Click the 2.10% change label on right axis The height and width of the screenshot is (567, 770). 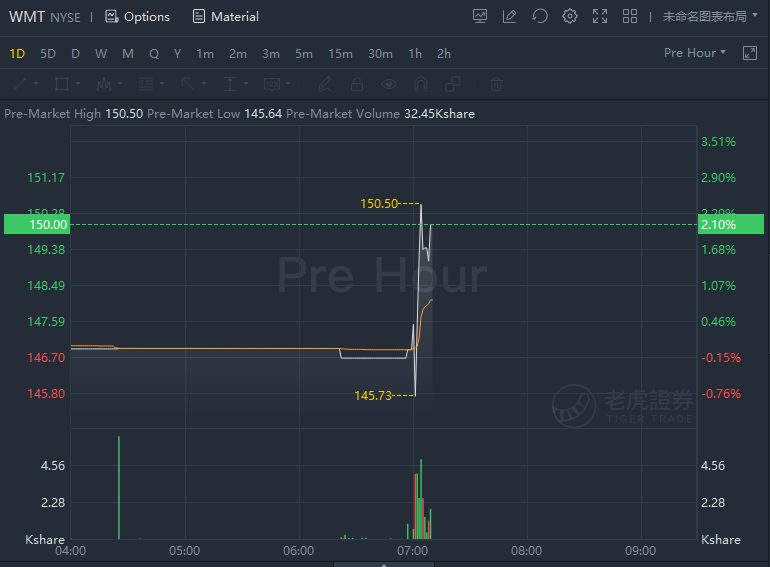pos(731,224)
